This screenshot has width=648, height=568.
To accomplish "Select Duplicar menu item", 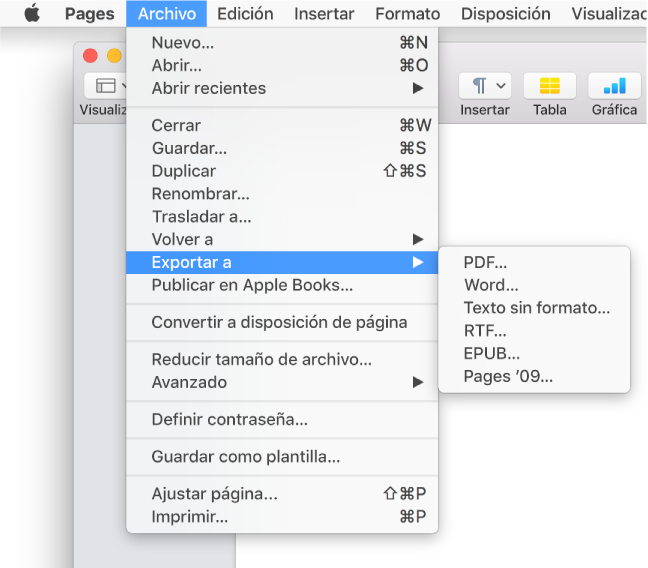I will pyautogui.click(x=282, y=171).
